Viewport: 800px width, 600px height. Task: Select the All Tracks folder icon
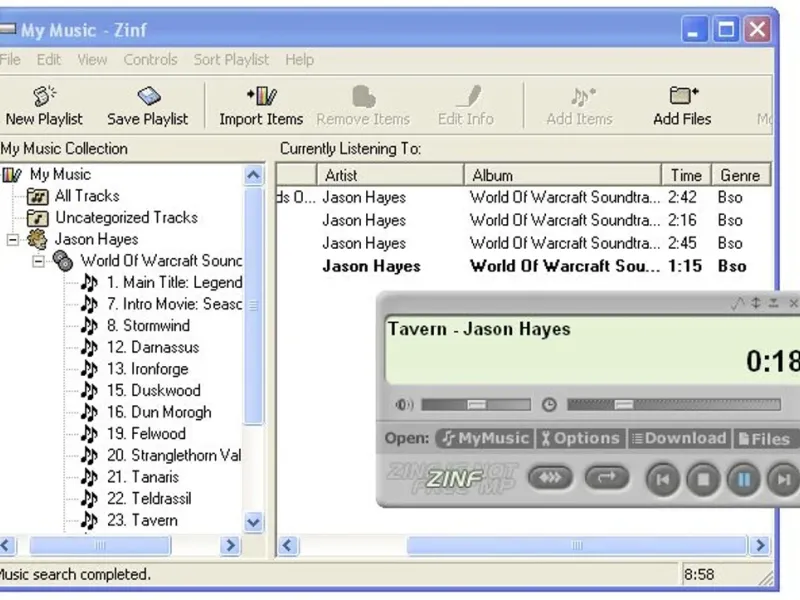(38, 196)
